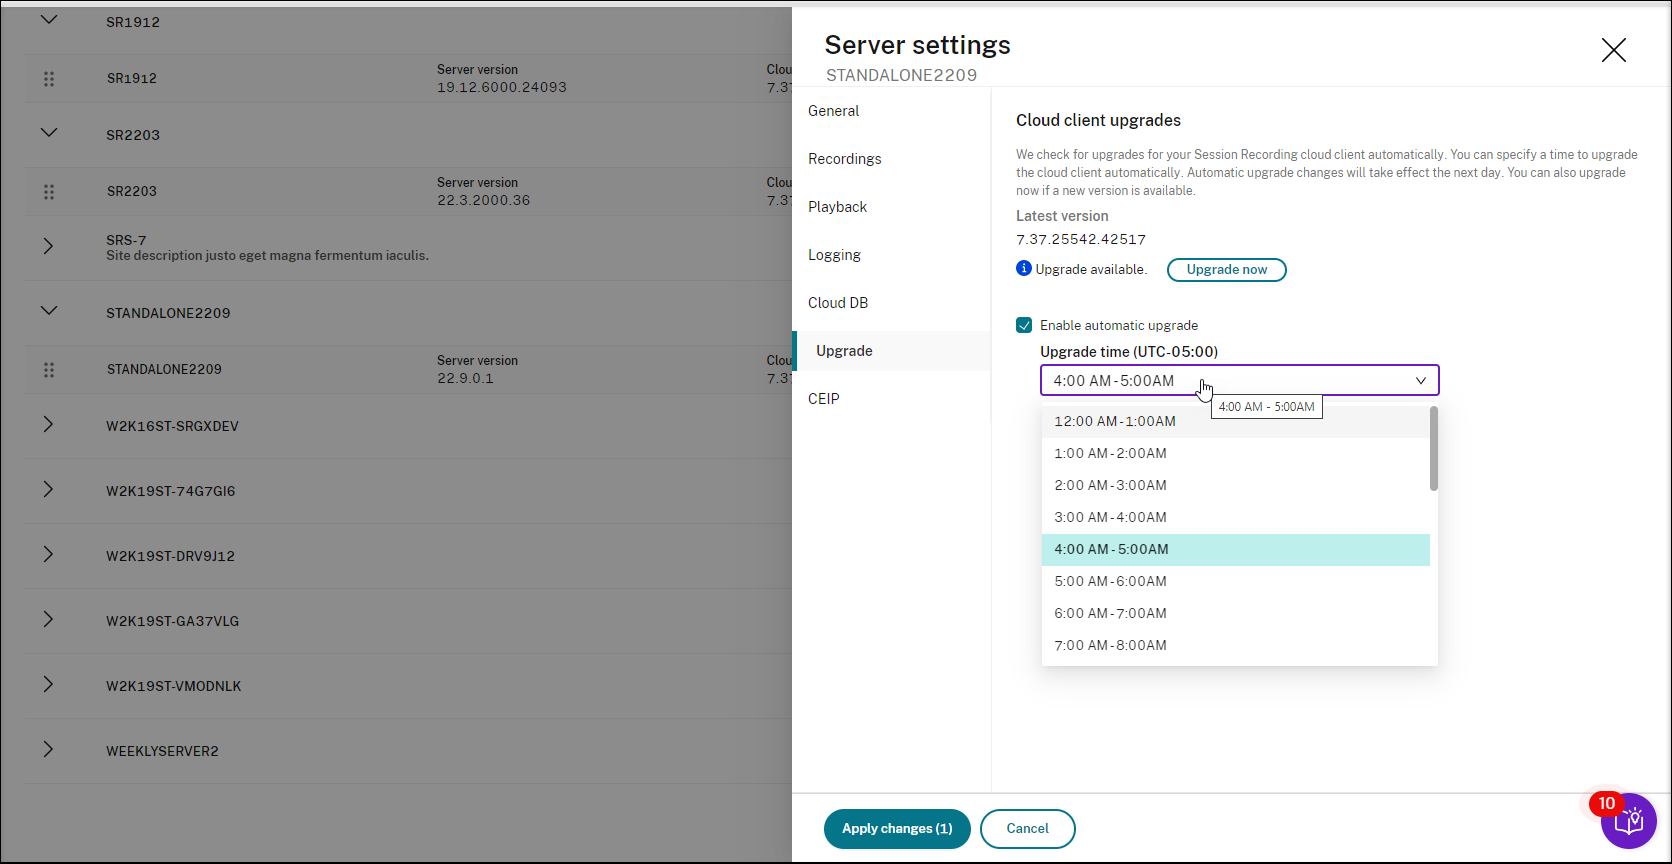Open the CEIP settings tab

click(x=824, y=399)
